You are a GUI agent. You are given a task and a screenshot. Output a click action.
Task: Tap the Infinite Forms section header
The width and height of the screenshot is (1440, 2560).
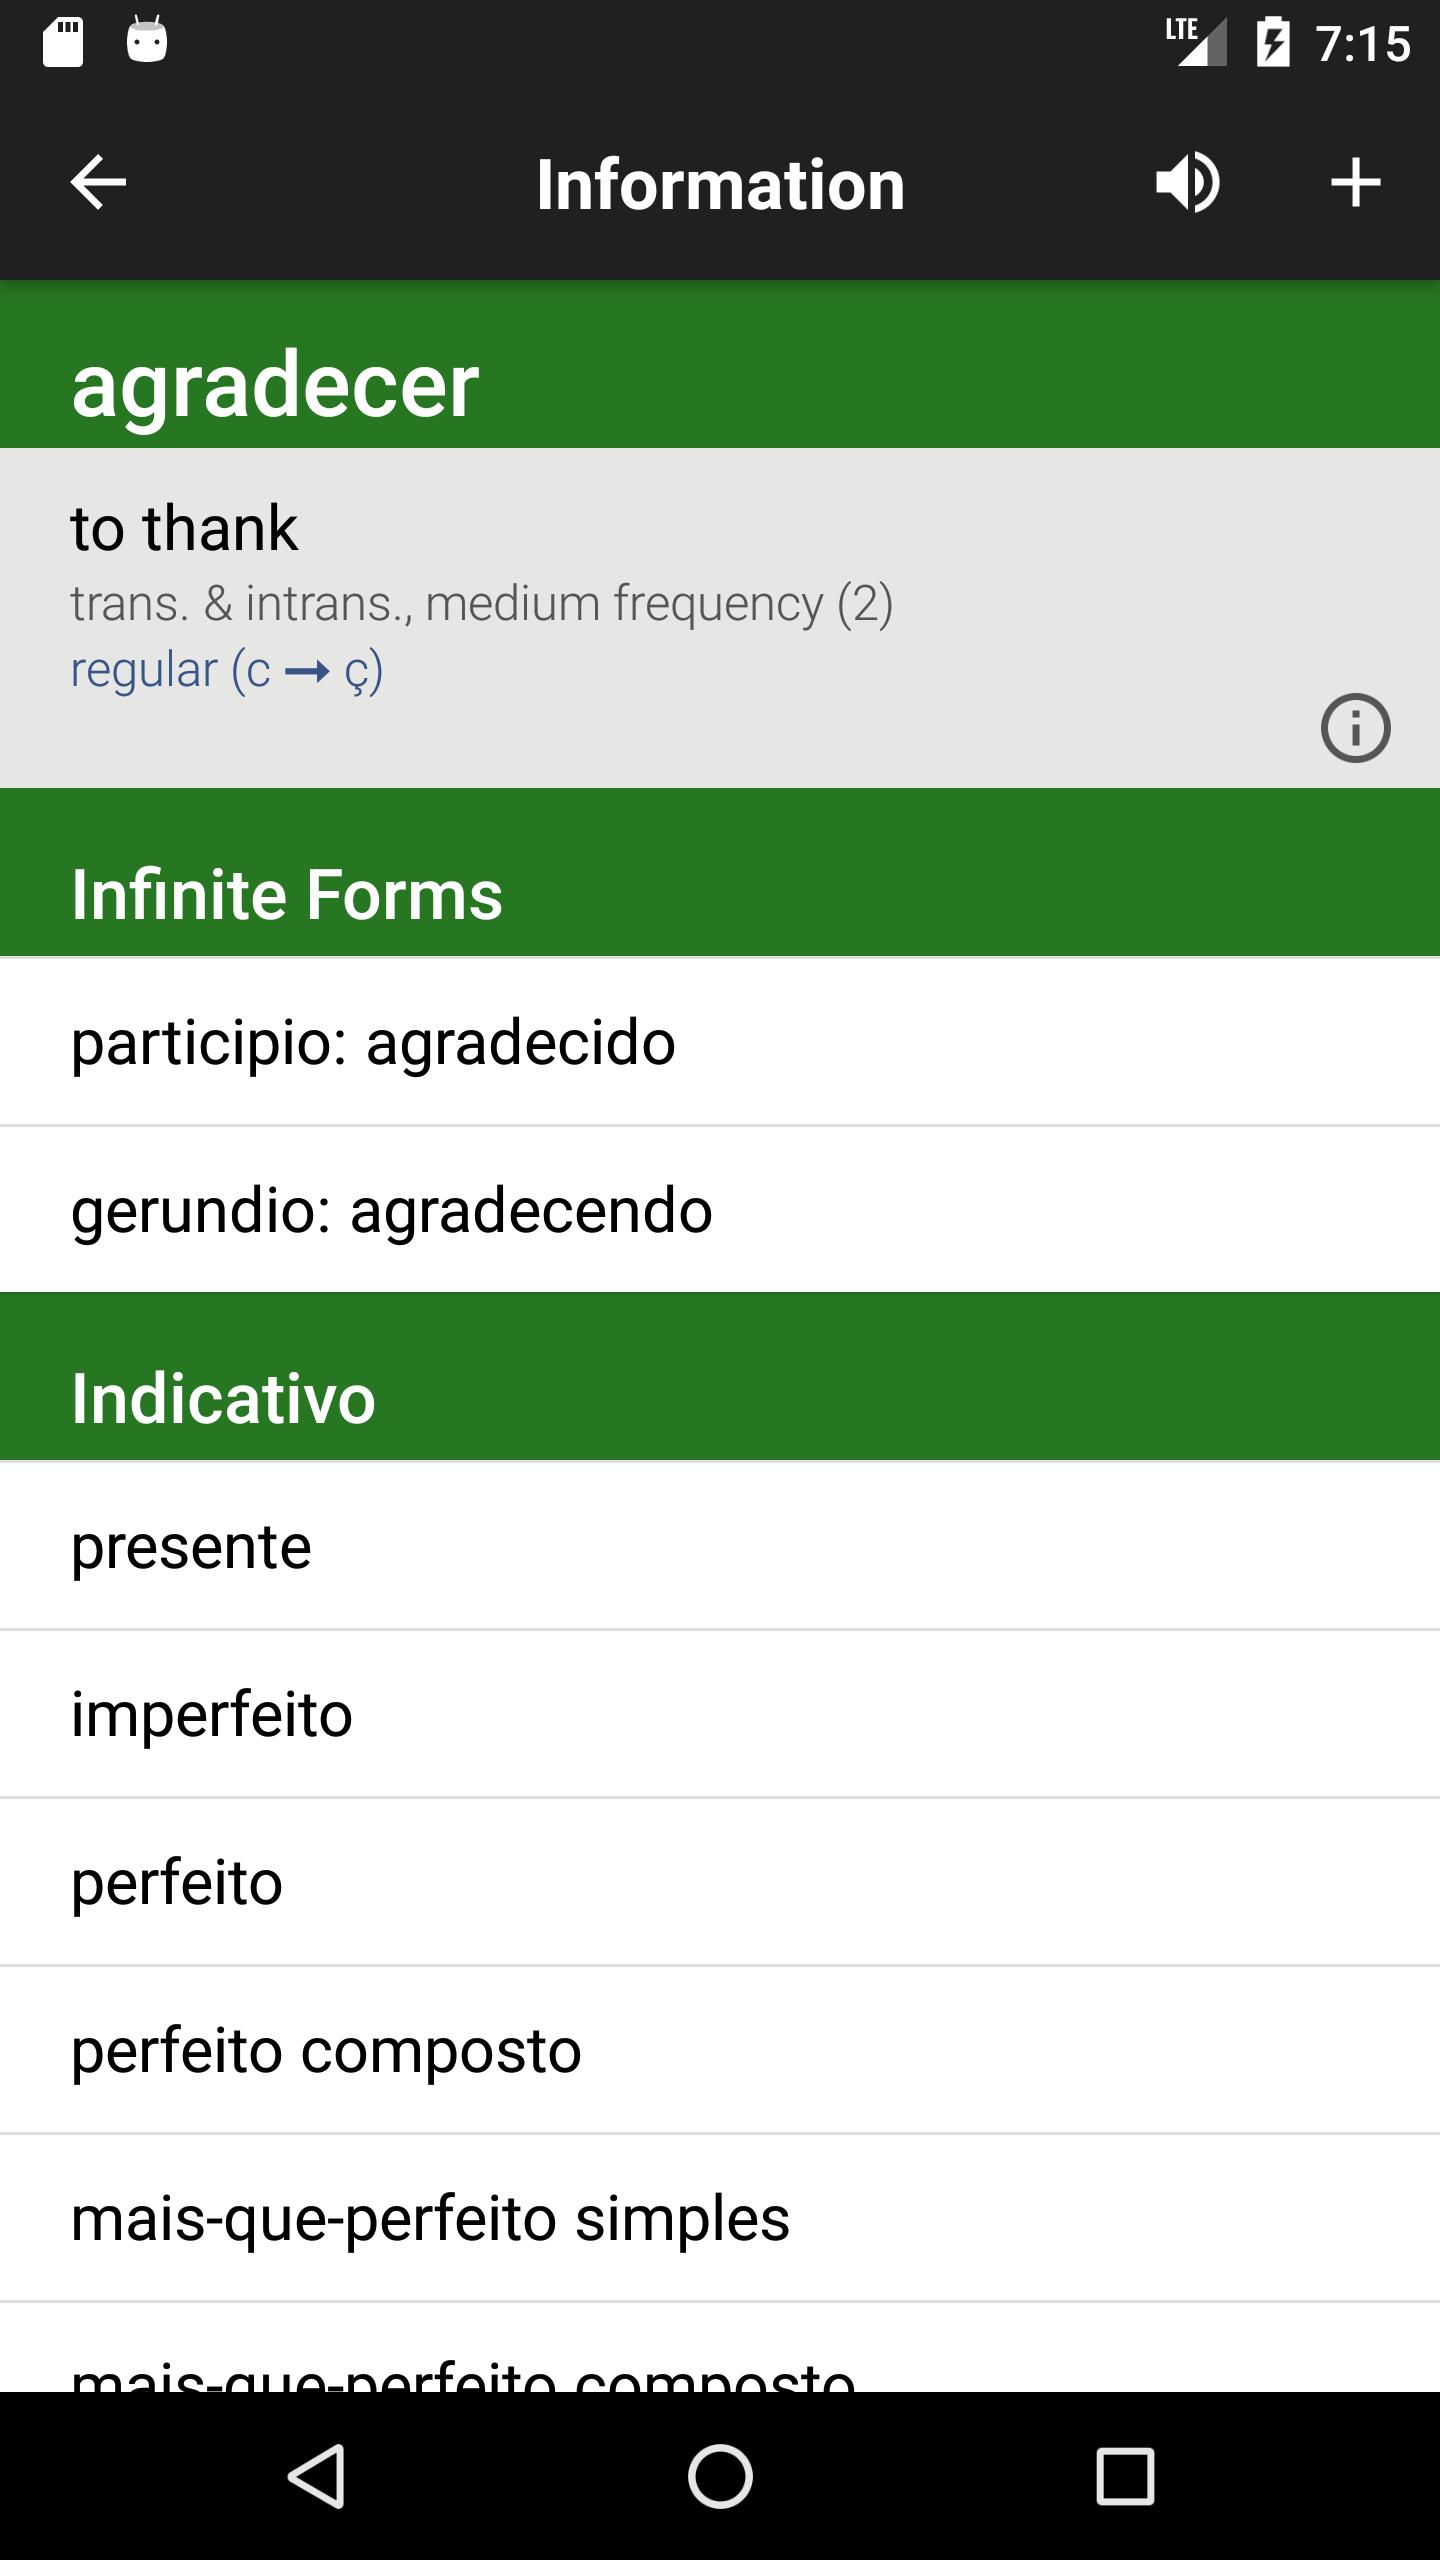pos(720,873)
